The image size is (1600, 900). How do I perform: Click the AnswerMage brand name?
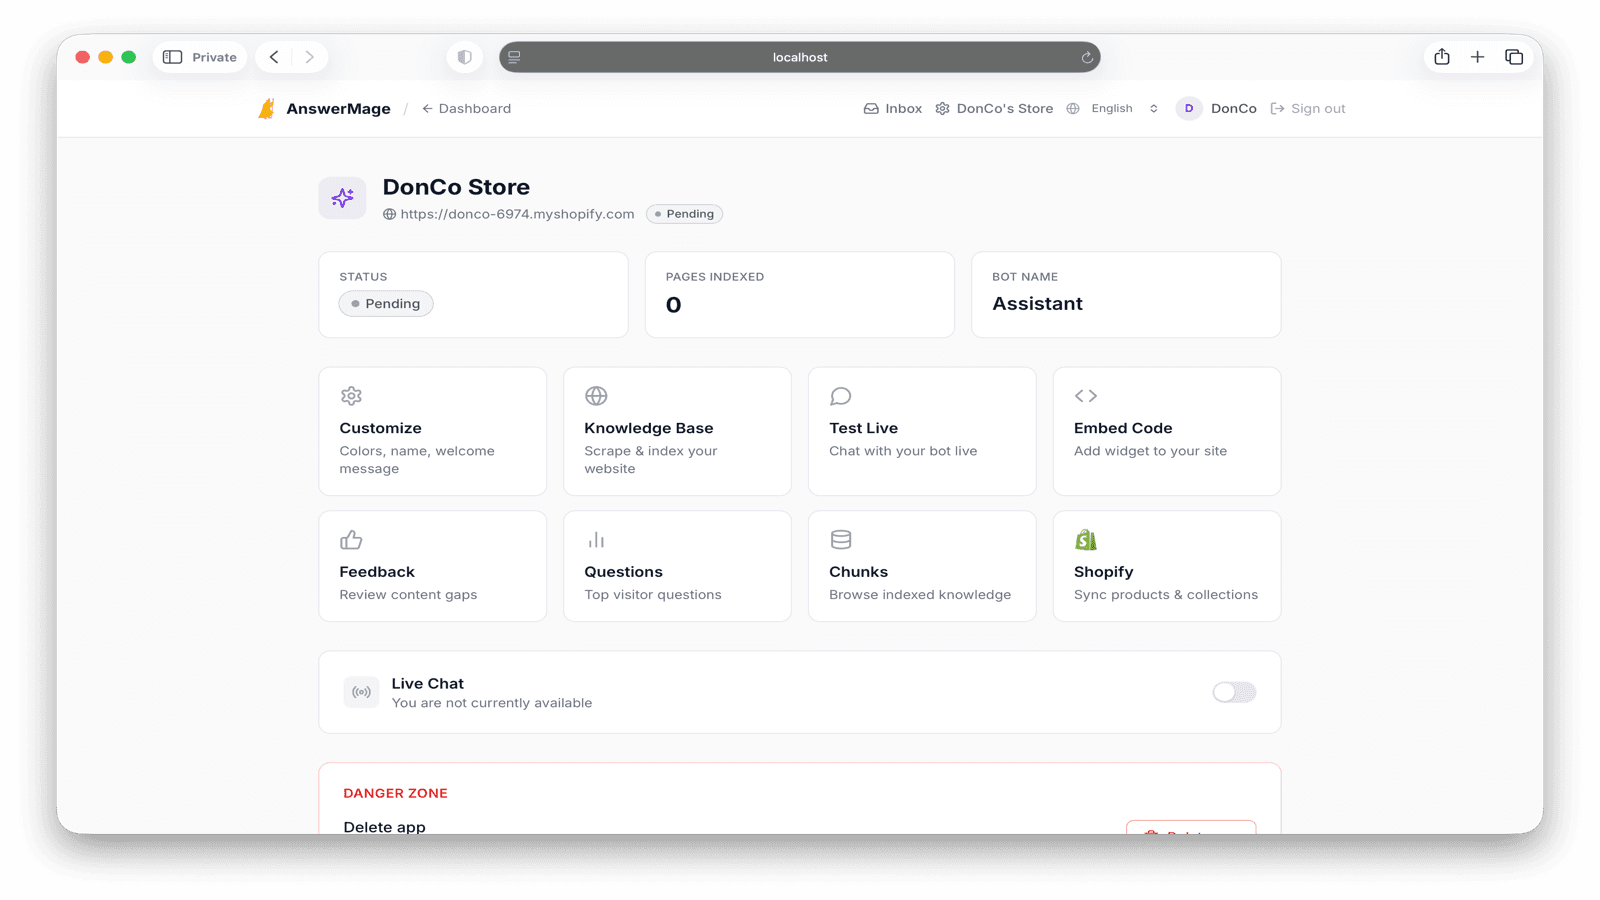(x=338, y=109)
